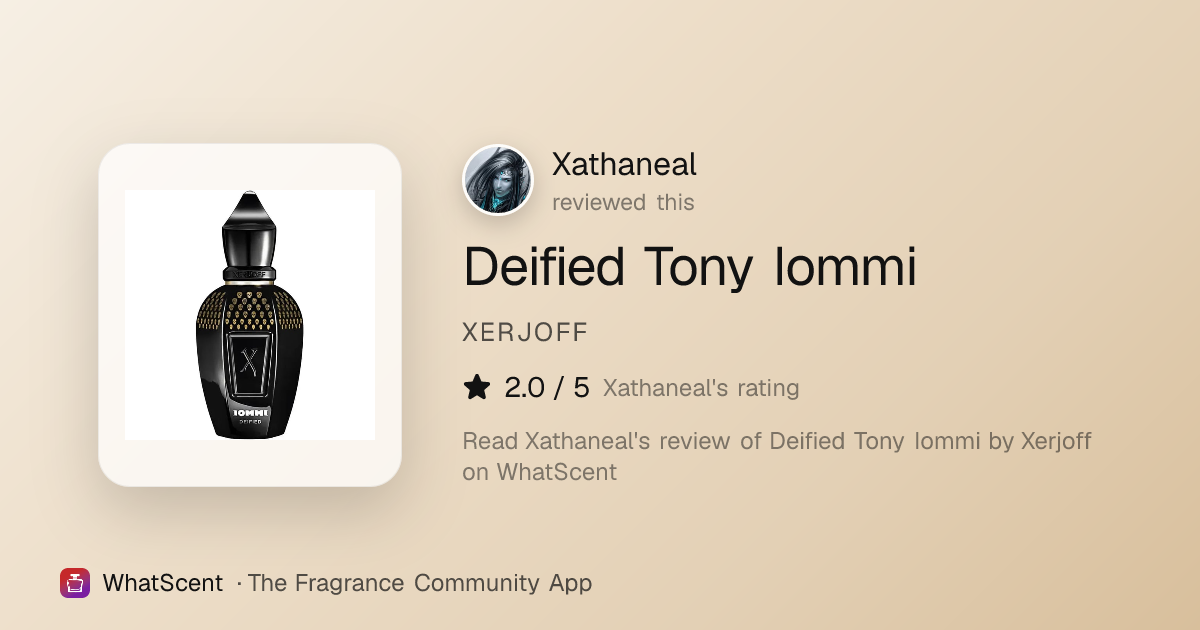This screenshot has height=630, width=1200.
Task: Open the perfume bottle thumbnail image
Action: [250, 315]
